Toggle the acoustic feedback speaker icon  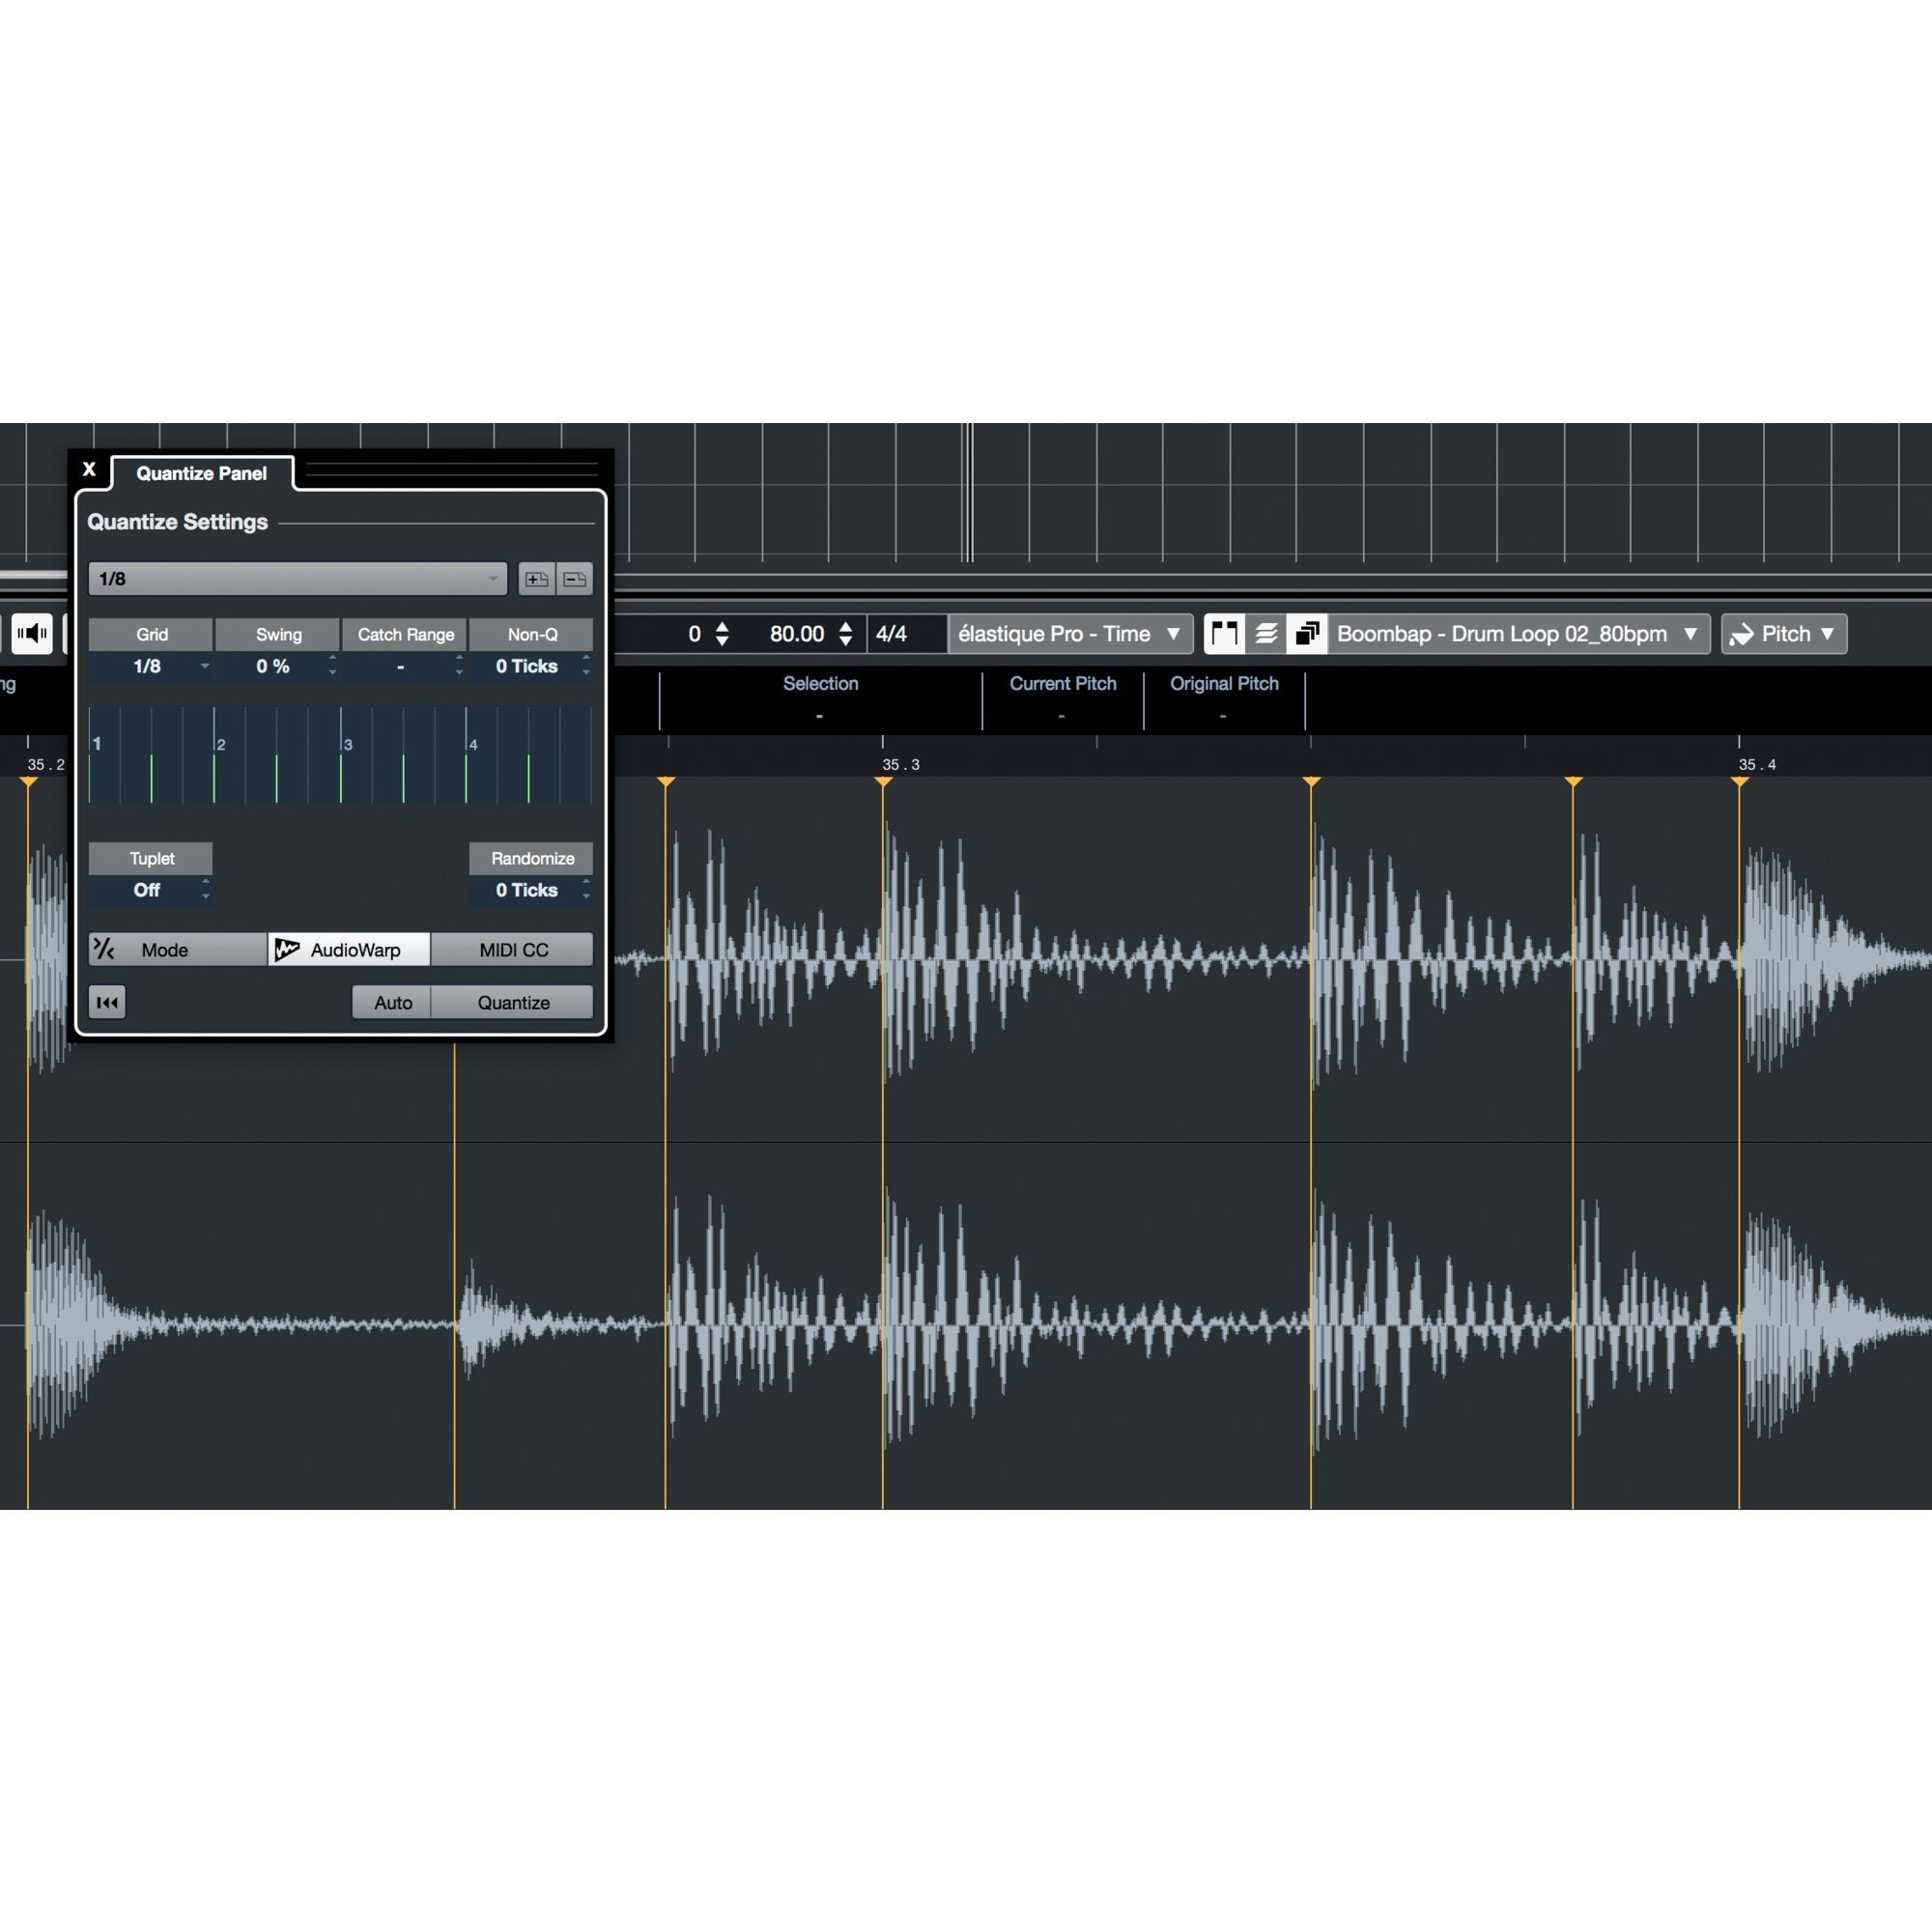tap(32, 634)
